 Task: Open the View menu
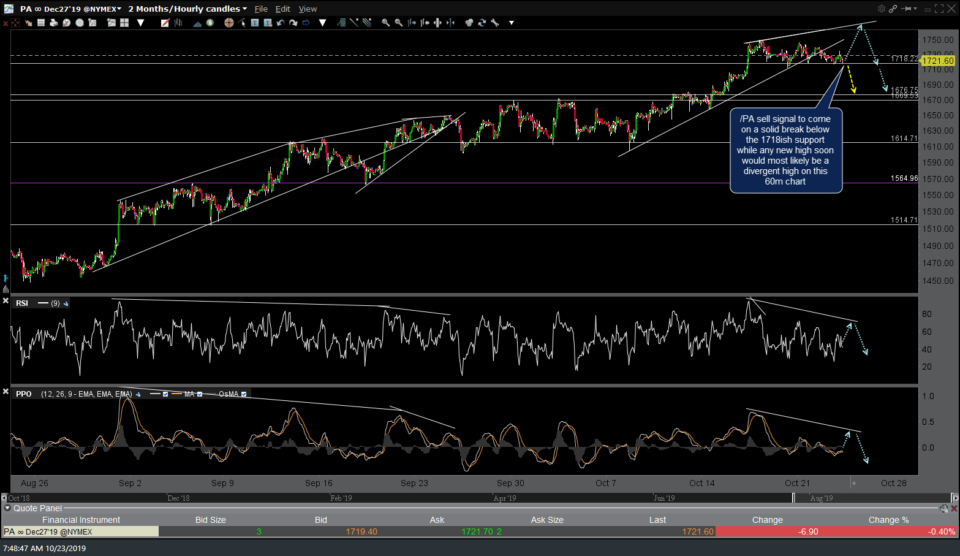[308, 9]
